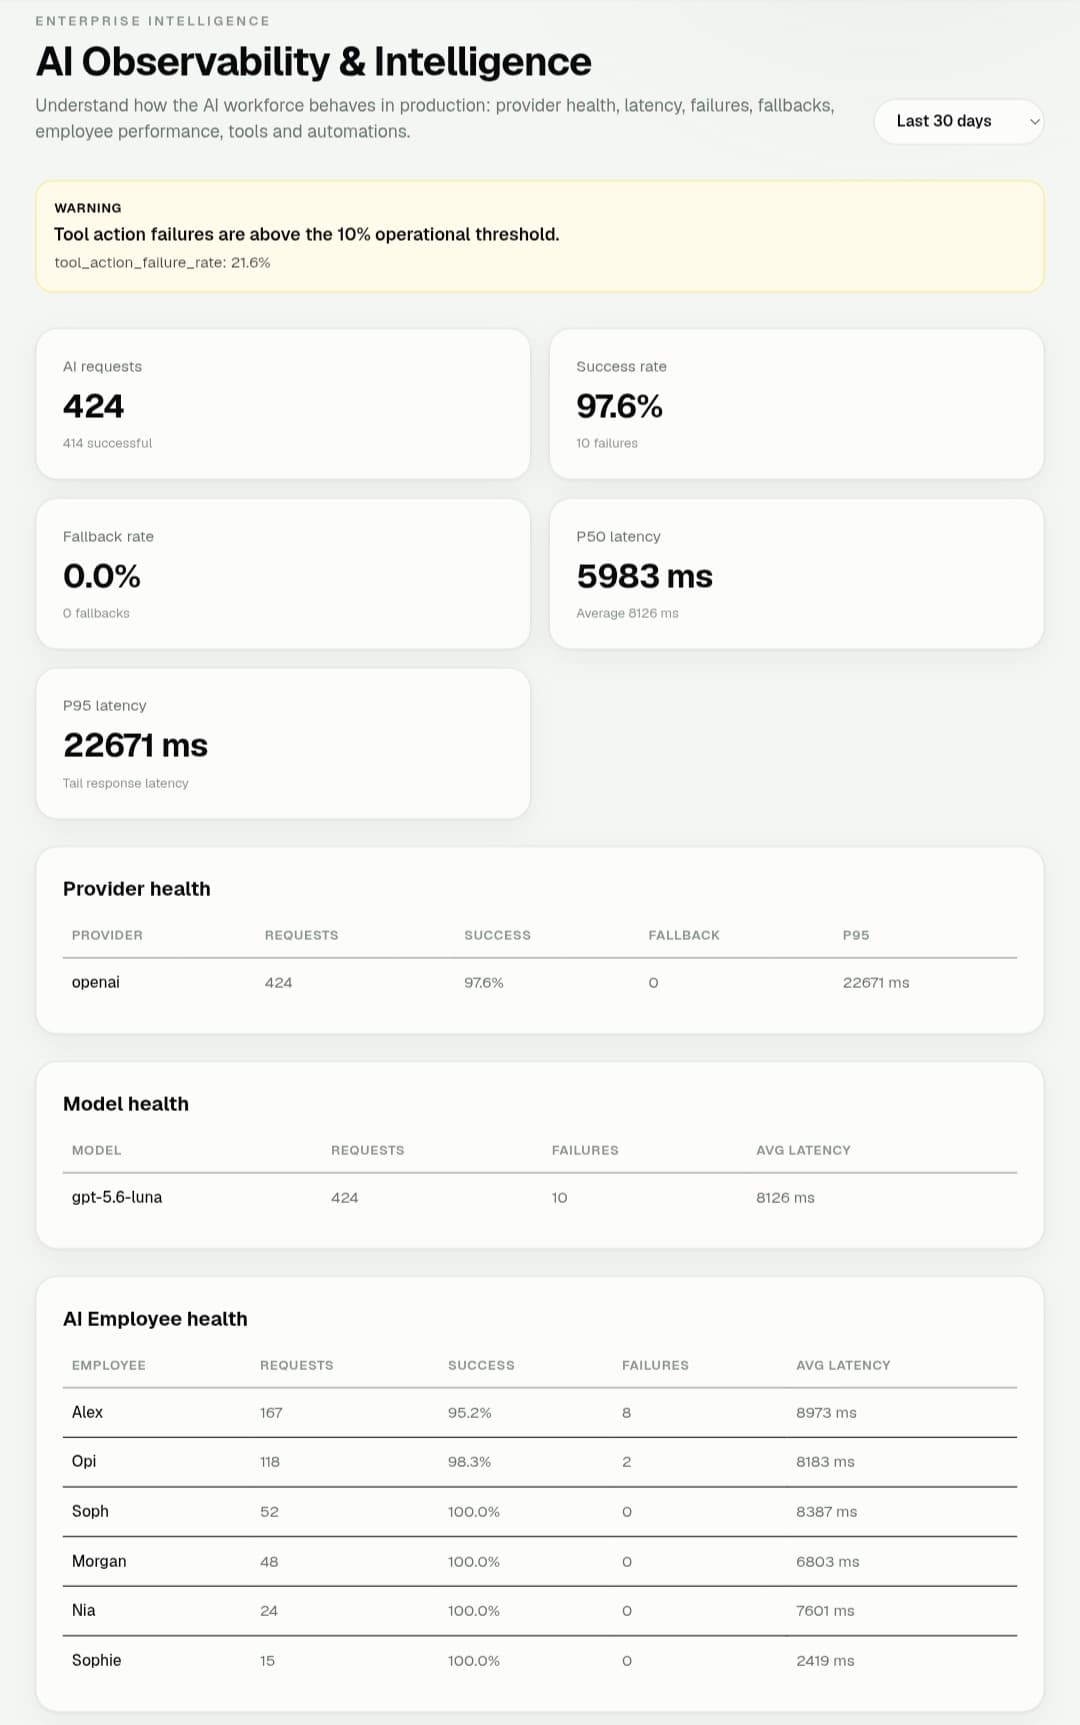The height and width of the screenshot is (1725, 1080).
Task: Click the PROVIDER column header
Action: (x=107, y=935)
